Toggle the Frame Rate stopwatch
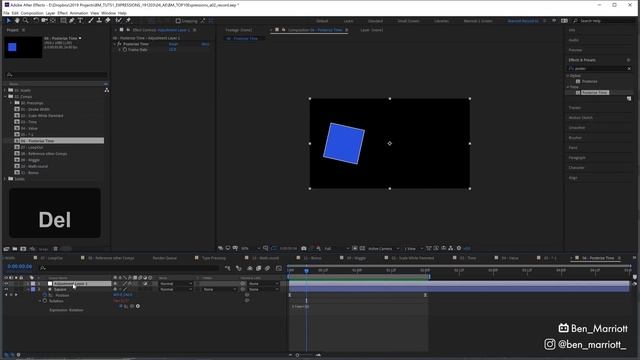640x360 pixels. (125, 50)
